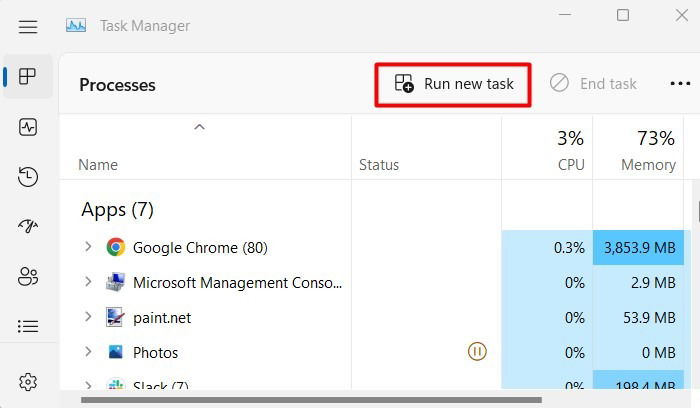Expand the paint.net process entry
This screenshot has width=700, height=408.
tap(88, 317)
